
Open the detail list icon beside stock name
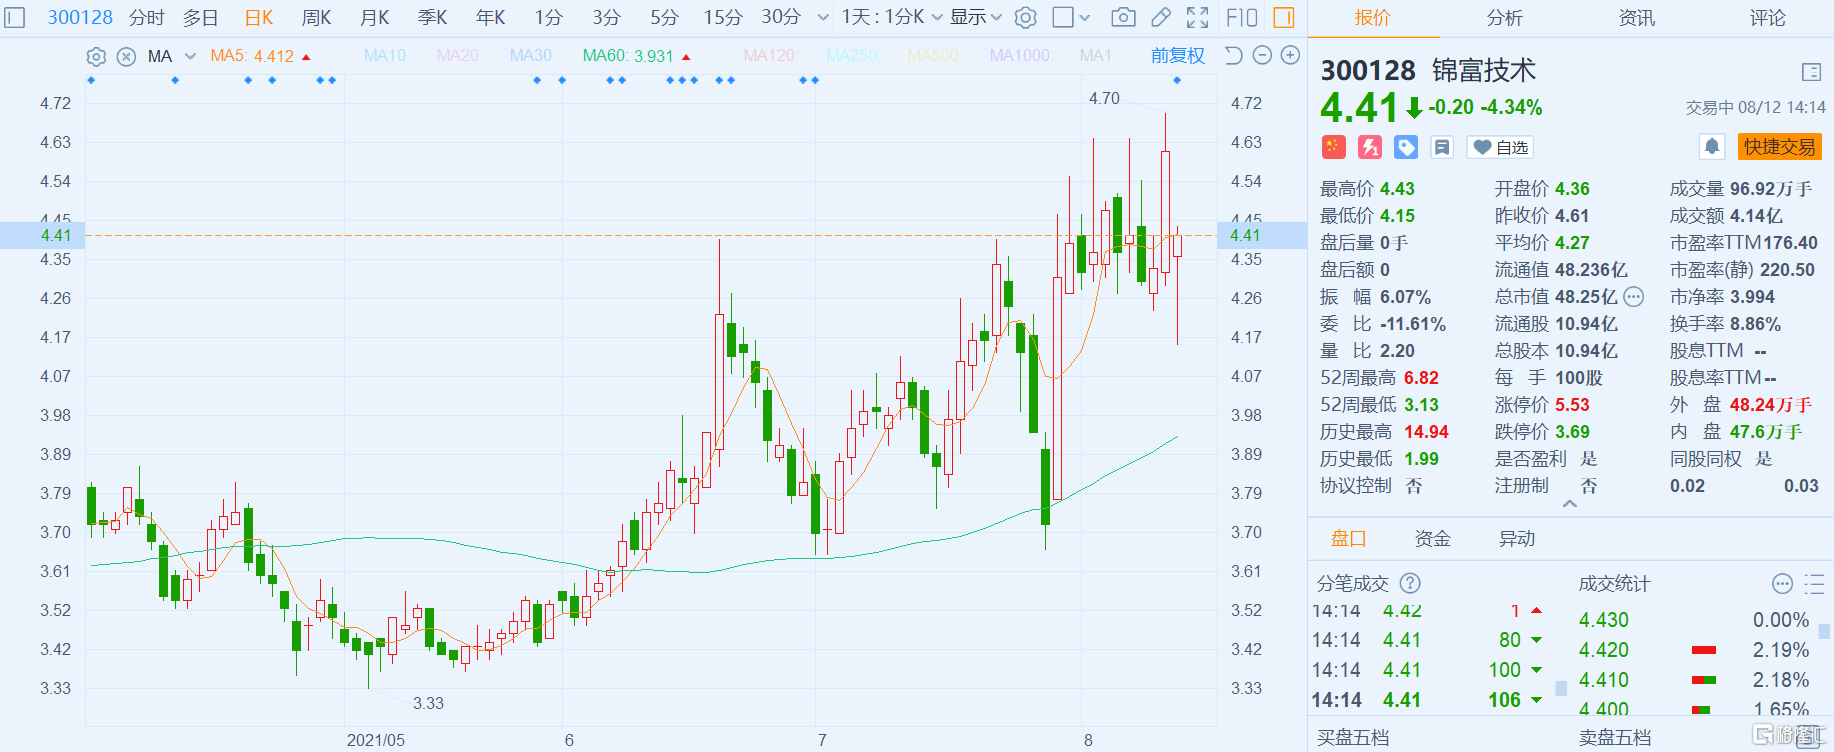[x=1811, y=72]
